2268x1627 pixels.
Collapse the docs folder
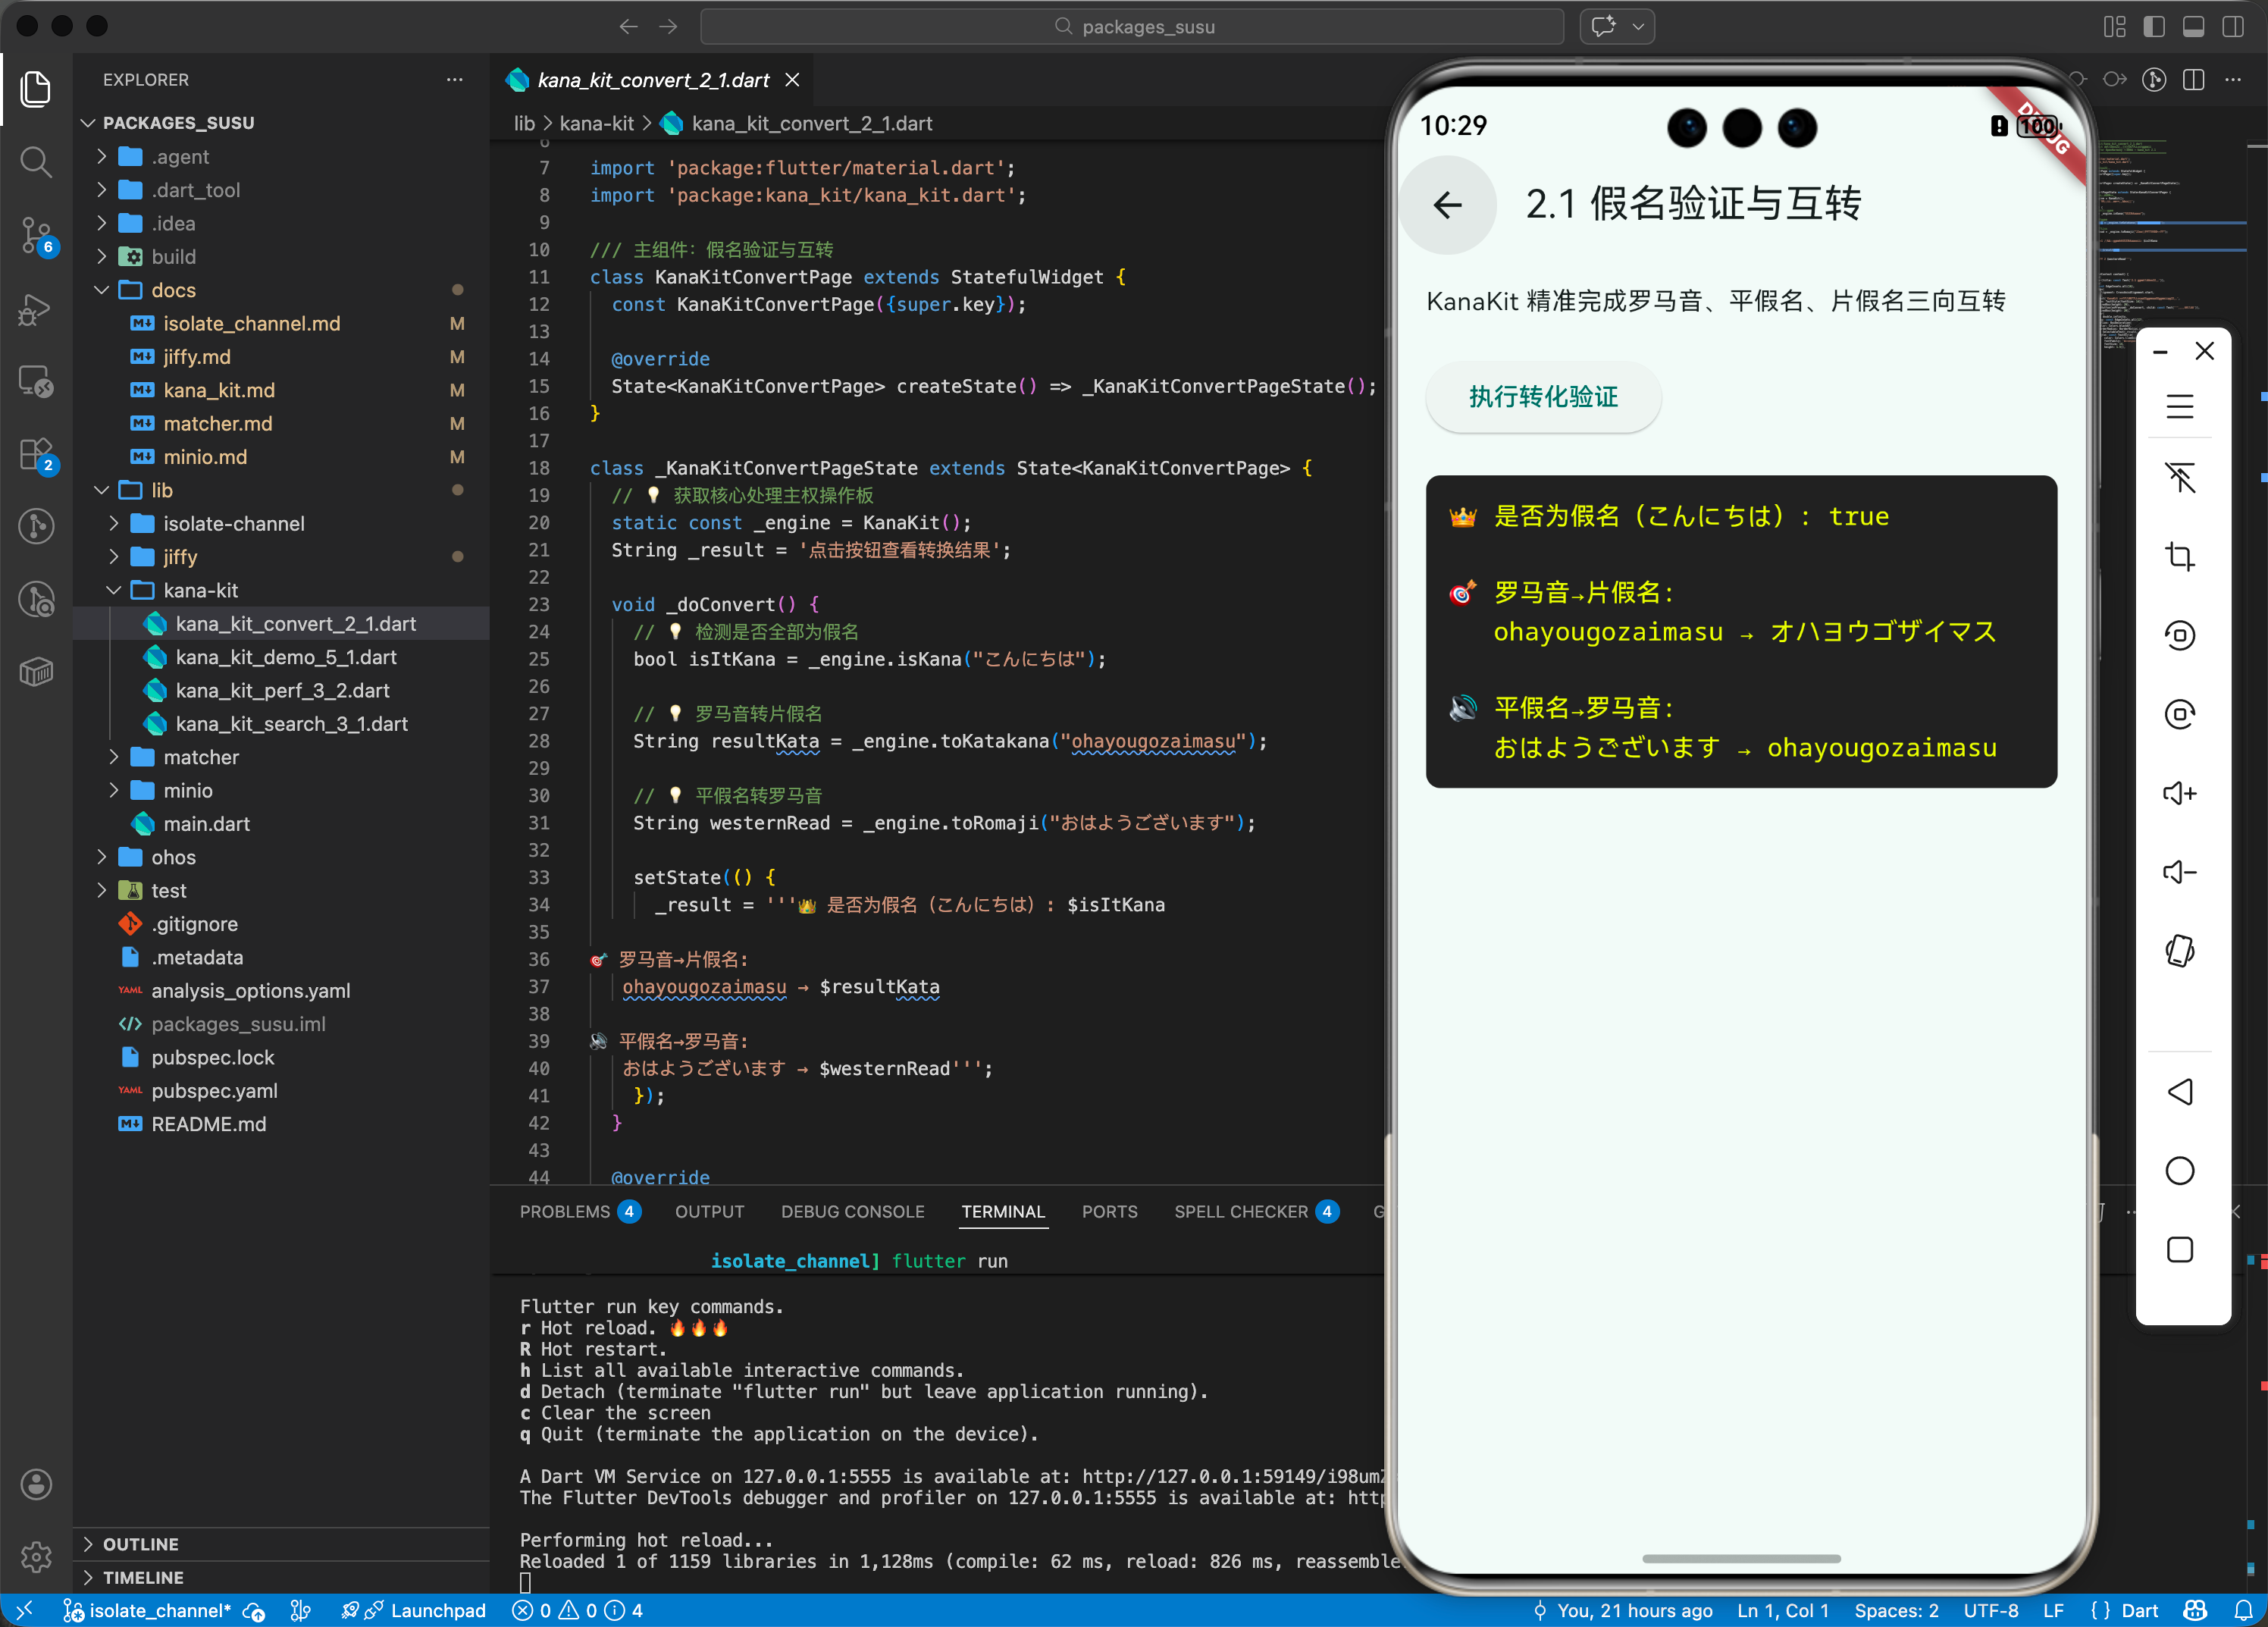point(172,290)
